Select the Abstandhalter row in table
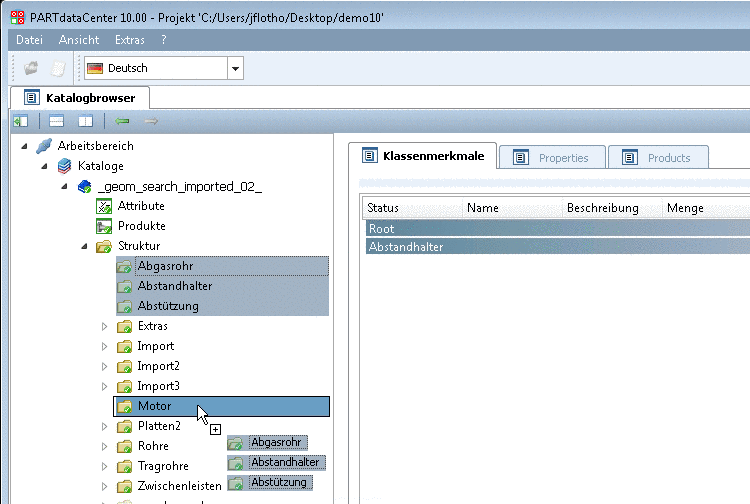Viewport: 750px width, 504px height. 558,247
